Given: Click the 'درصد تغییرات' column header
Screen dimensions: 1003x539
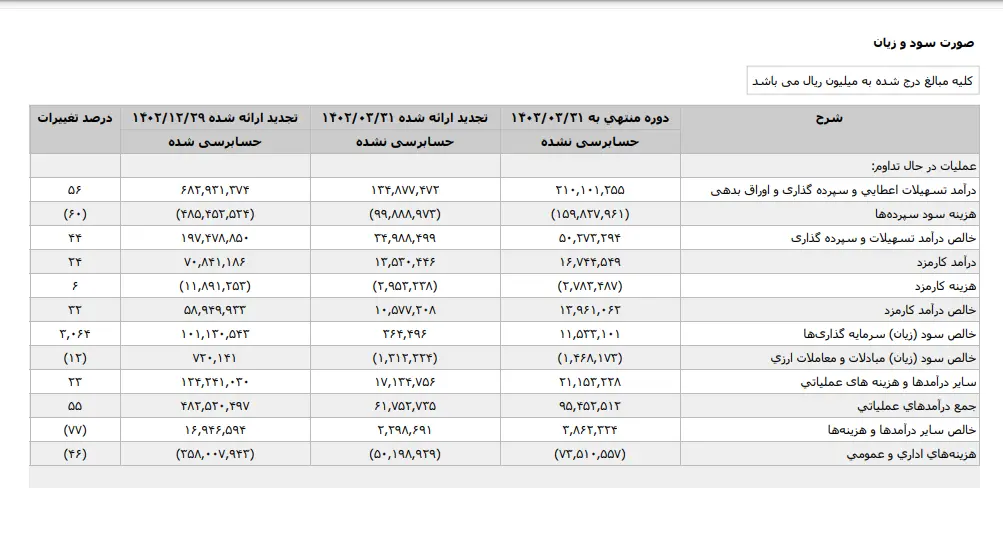Looking at the screenshot, I should [x=75, y=118].
